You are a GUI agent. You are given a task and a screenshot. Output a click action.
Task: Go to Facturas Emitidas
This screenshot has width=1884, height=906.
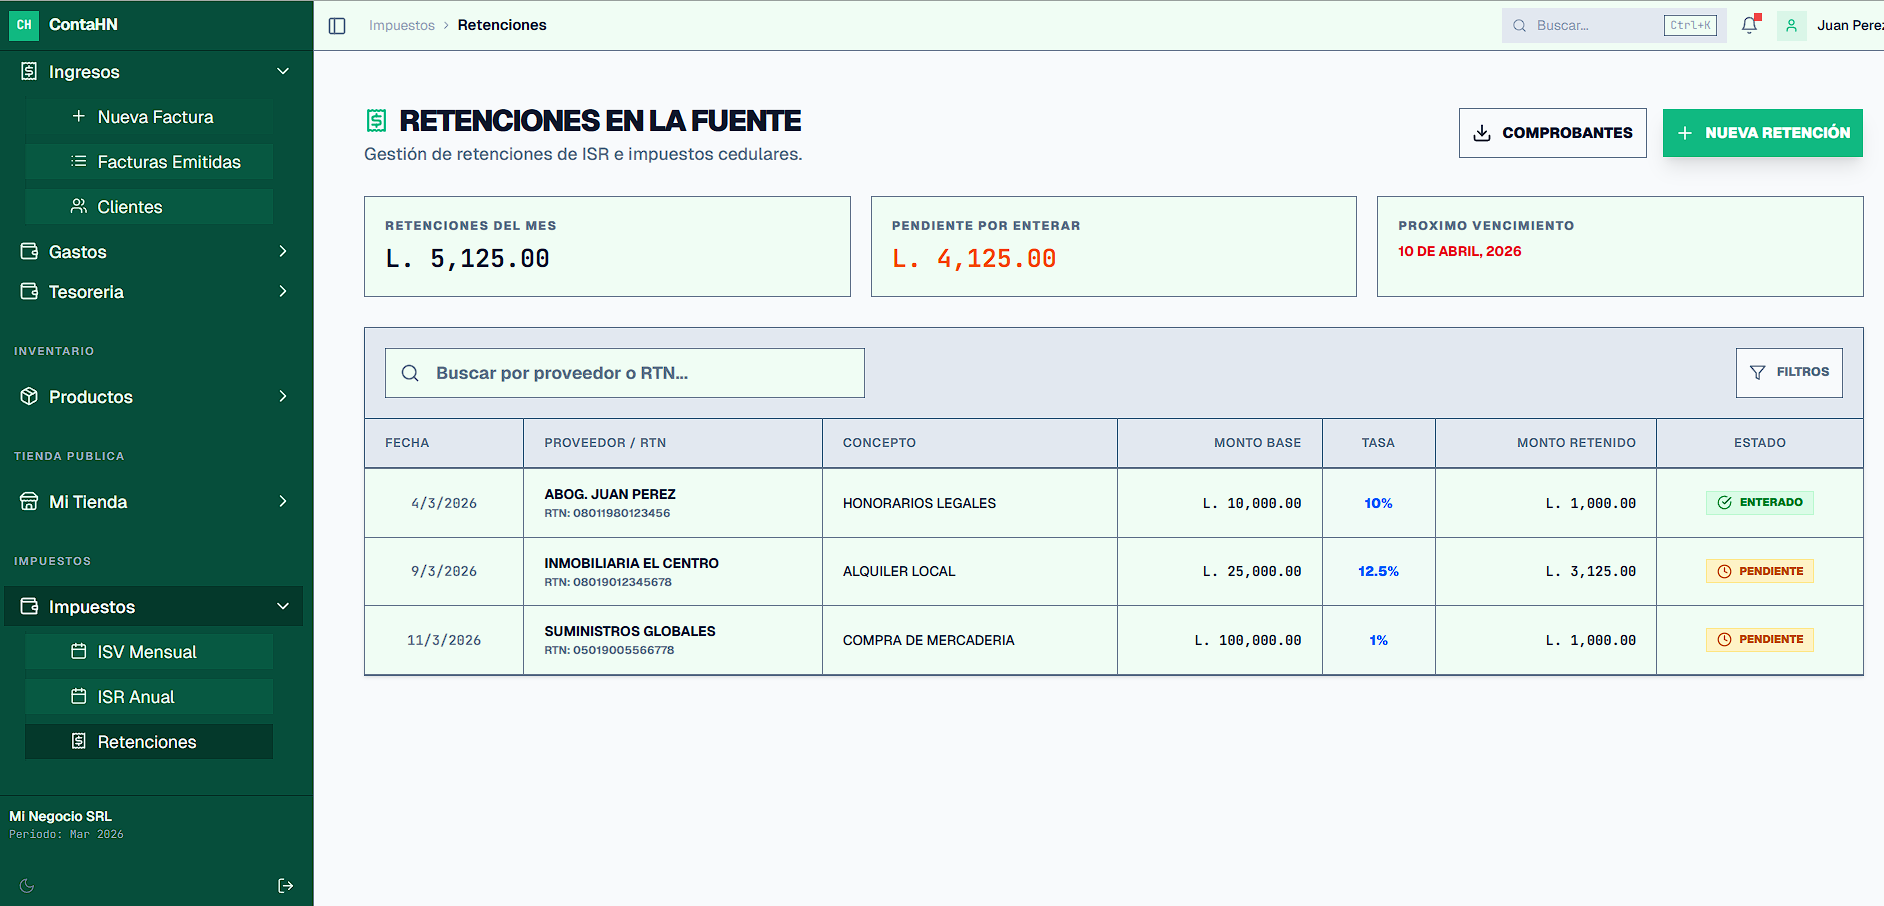(x=168, y=162)
